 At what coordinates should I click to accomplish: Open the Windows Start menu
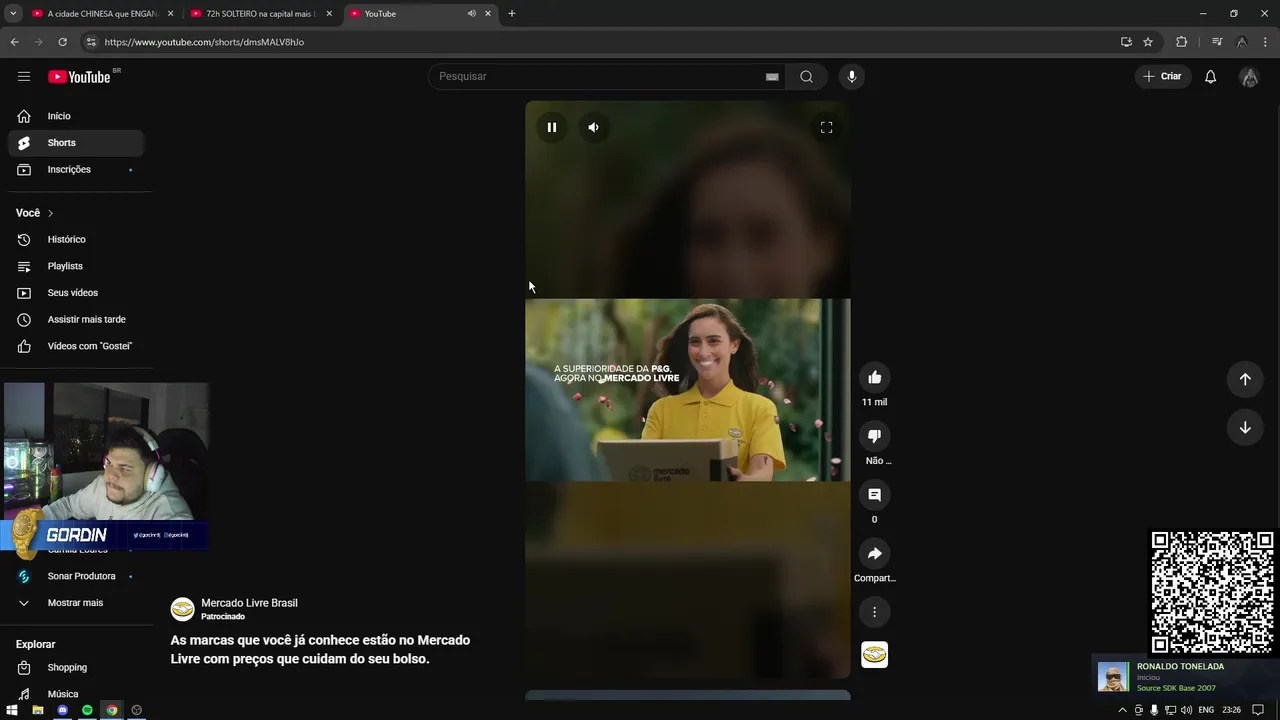click(12, 710)
